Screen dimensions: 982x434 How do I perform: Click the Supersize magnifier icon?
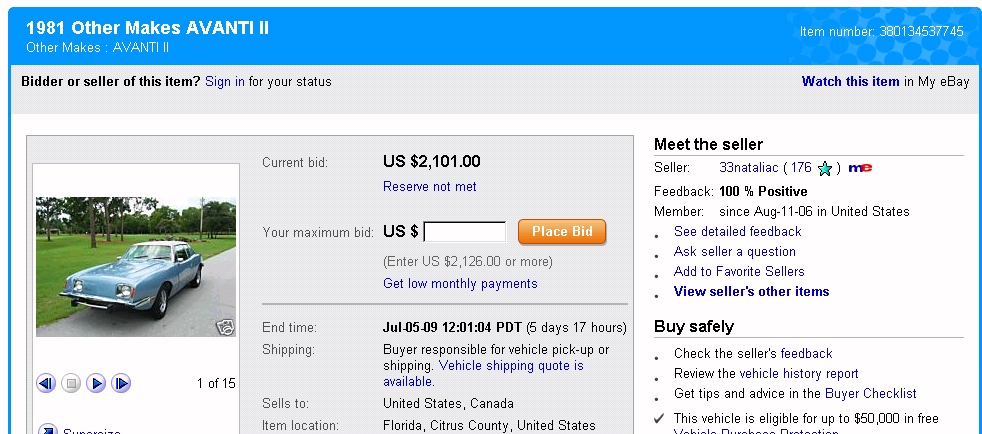click(47, 430)
